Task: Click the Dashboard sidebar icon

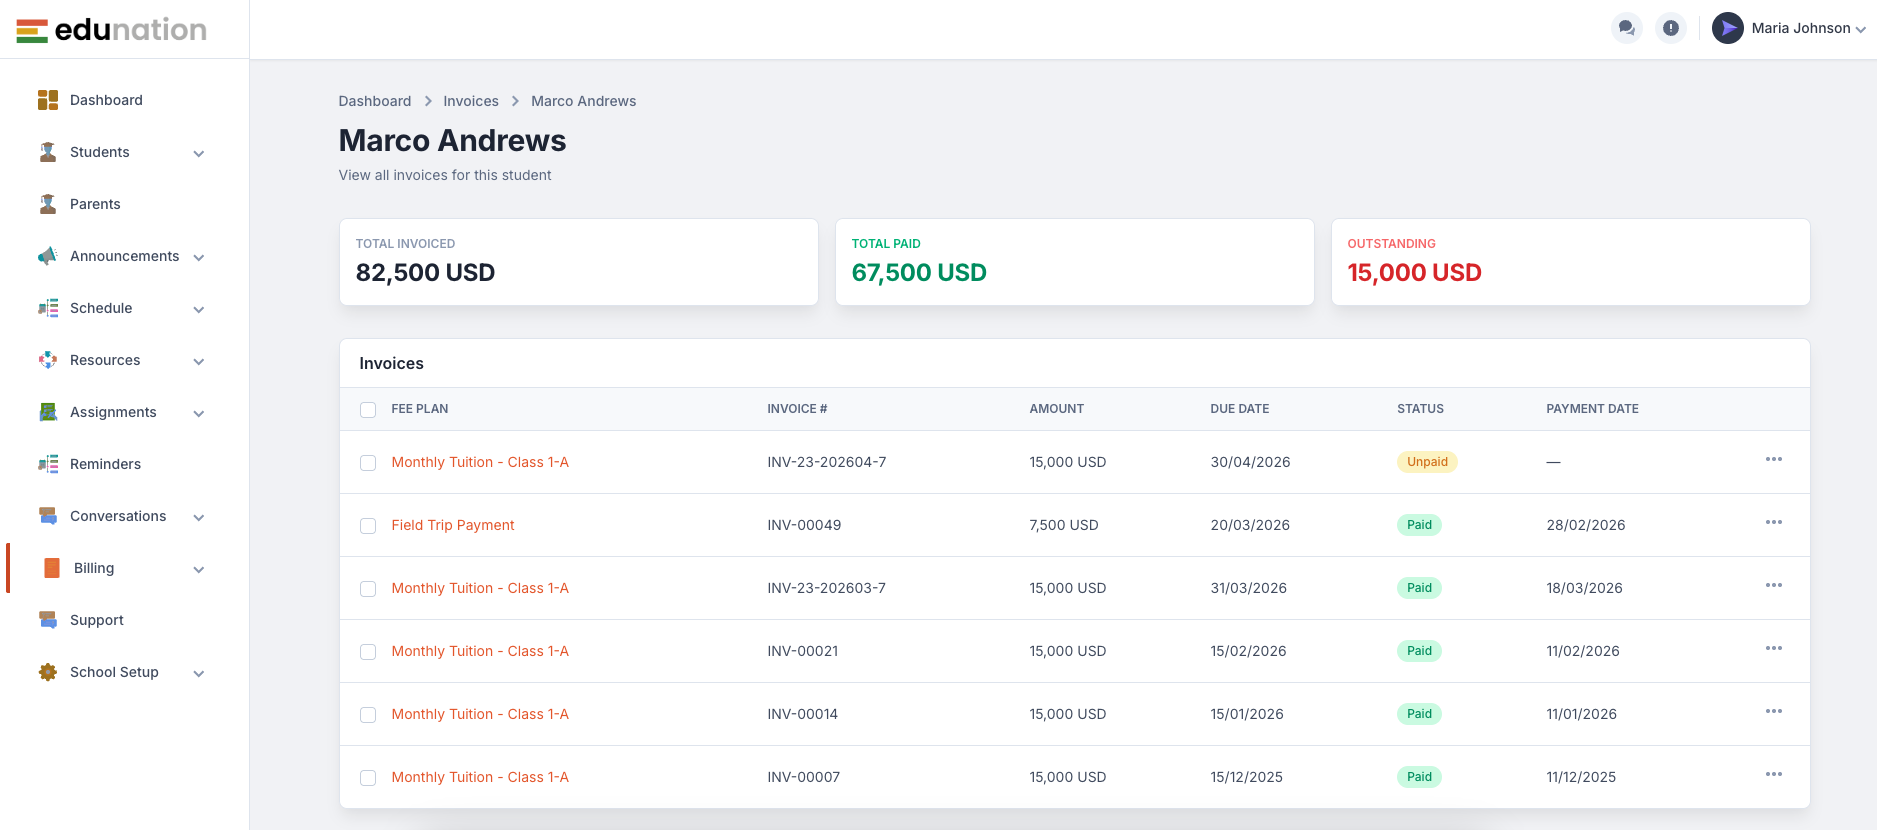Action: pyautogui.click(x=48, y=100)
